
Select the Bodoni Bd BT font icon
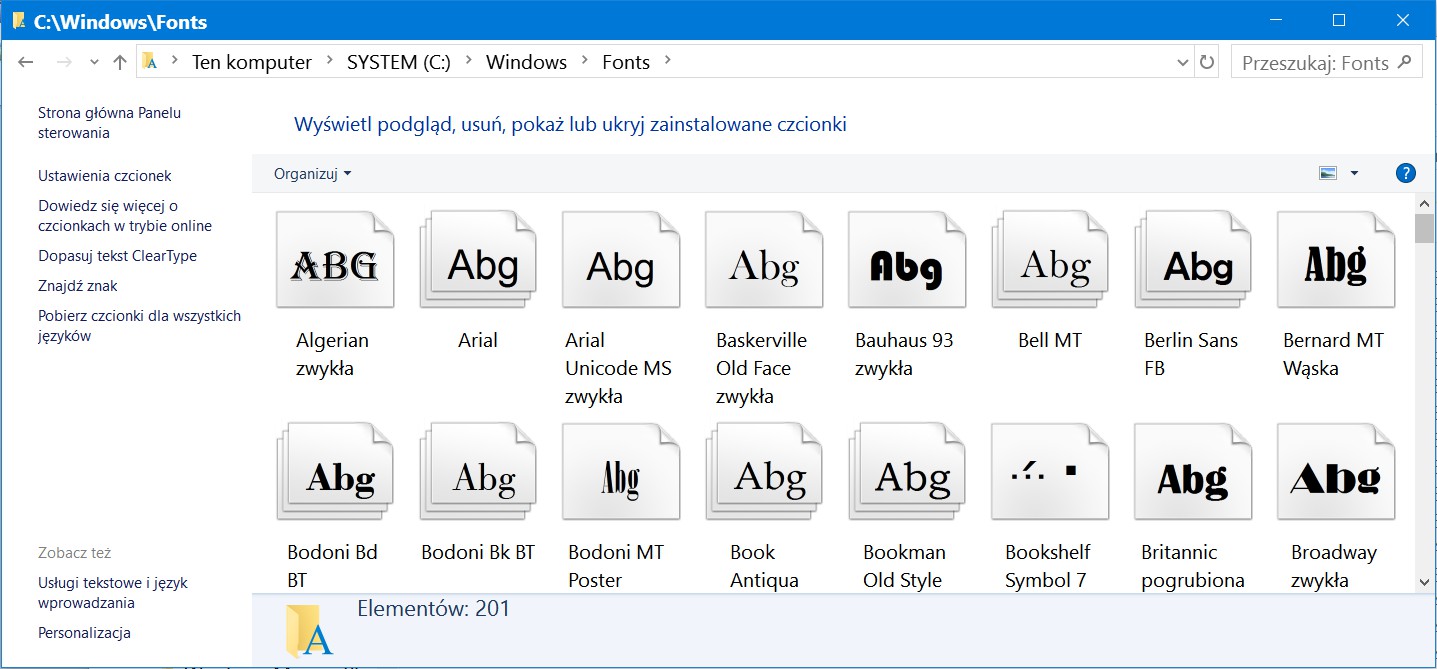(x=334, y=471)
